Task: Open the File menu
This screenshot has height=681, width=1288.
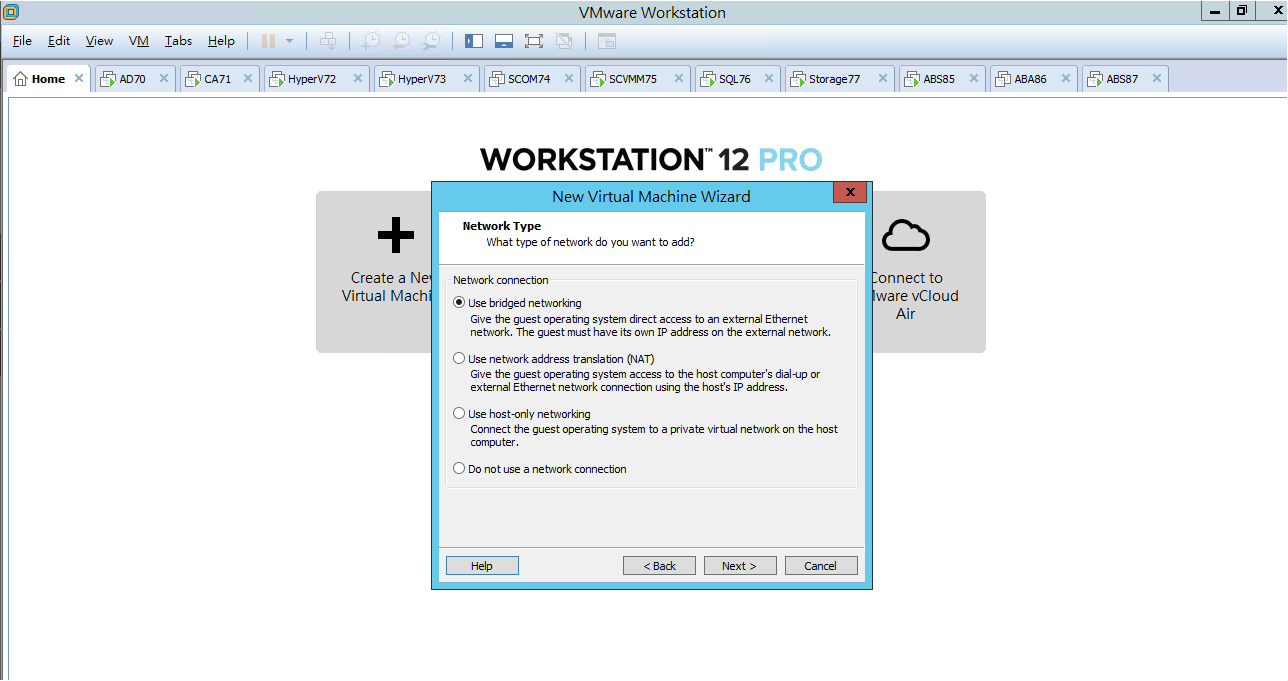Action: (x=22, y=41)
